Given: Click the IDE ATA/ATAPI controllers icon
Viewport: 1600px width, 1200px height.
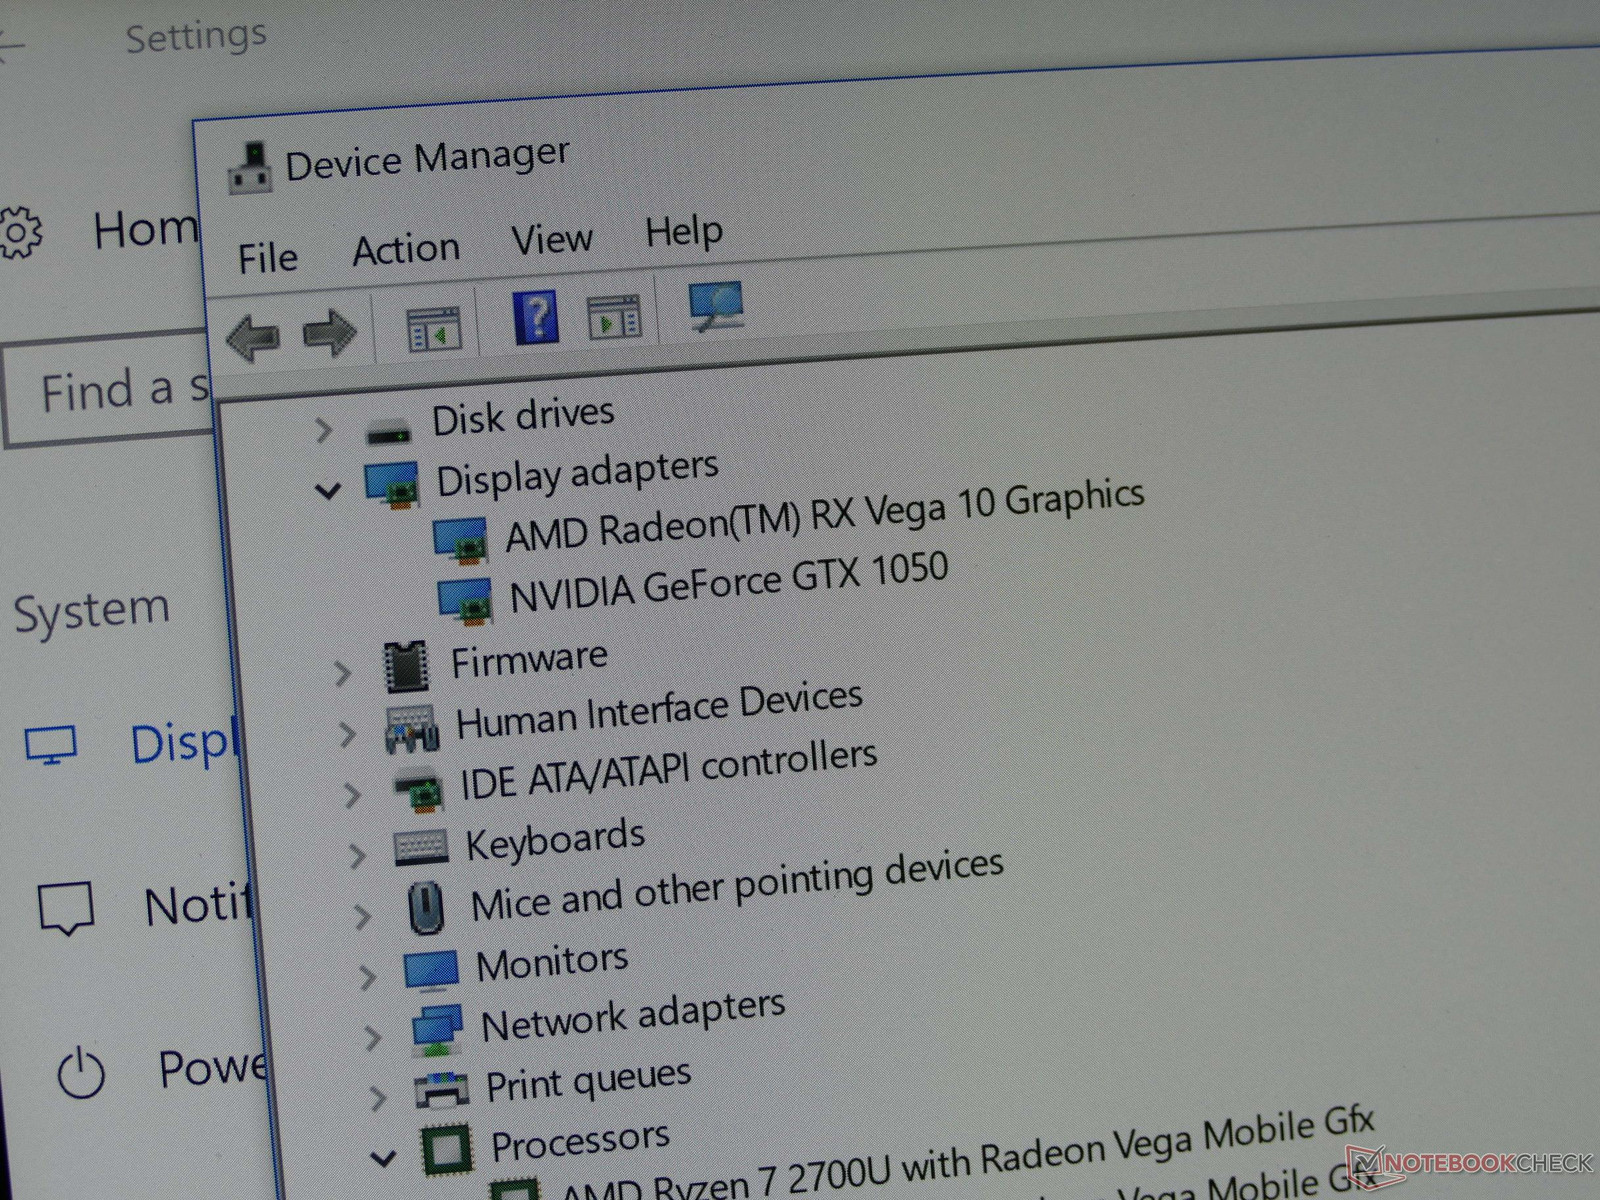Looking at the screenshot, I should point(418,790).
